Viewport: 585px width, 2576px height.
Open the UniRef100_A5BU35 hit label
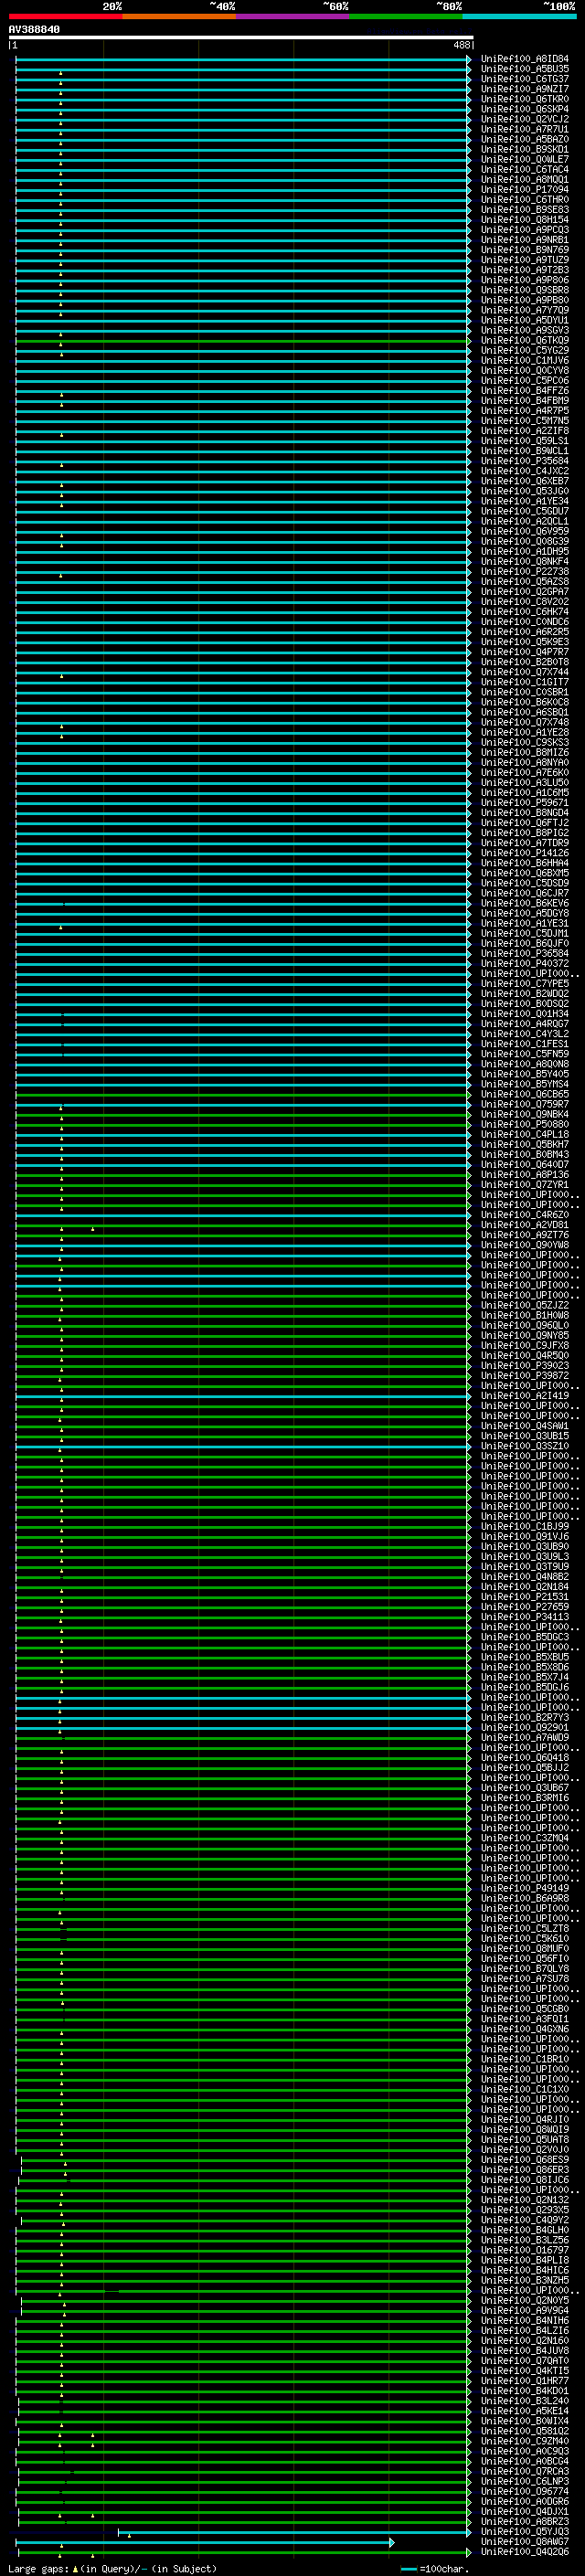tap(524, 69)
